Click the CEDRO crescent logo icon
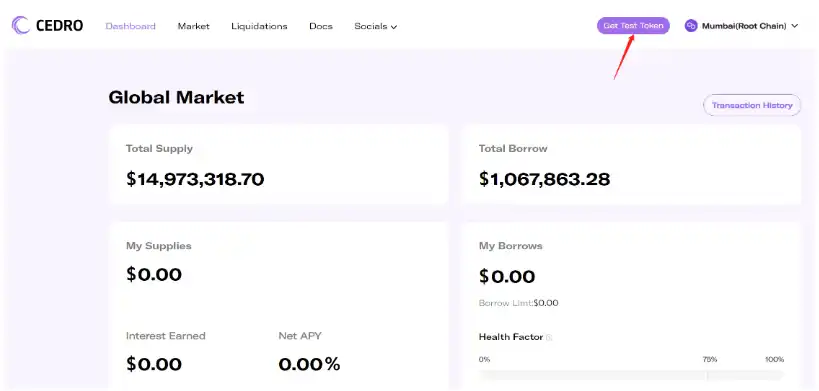The width and height of the screenshot is (819, 391). point(21,25)
